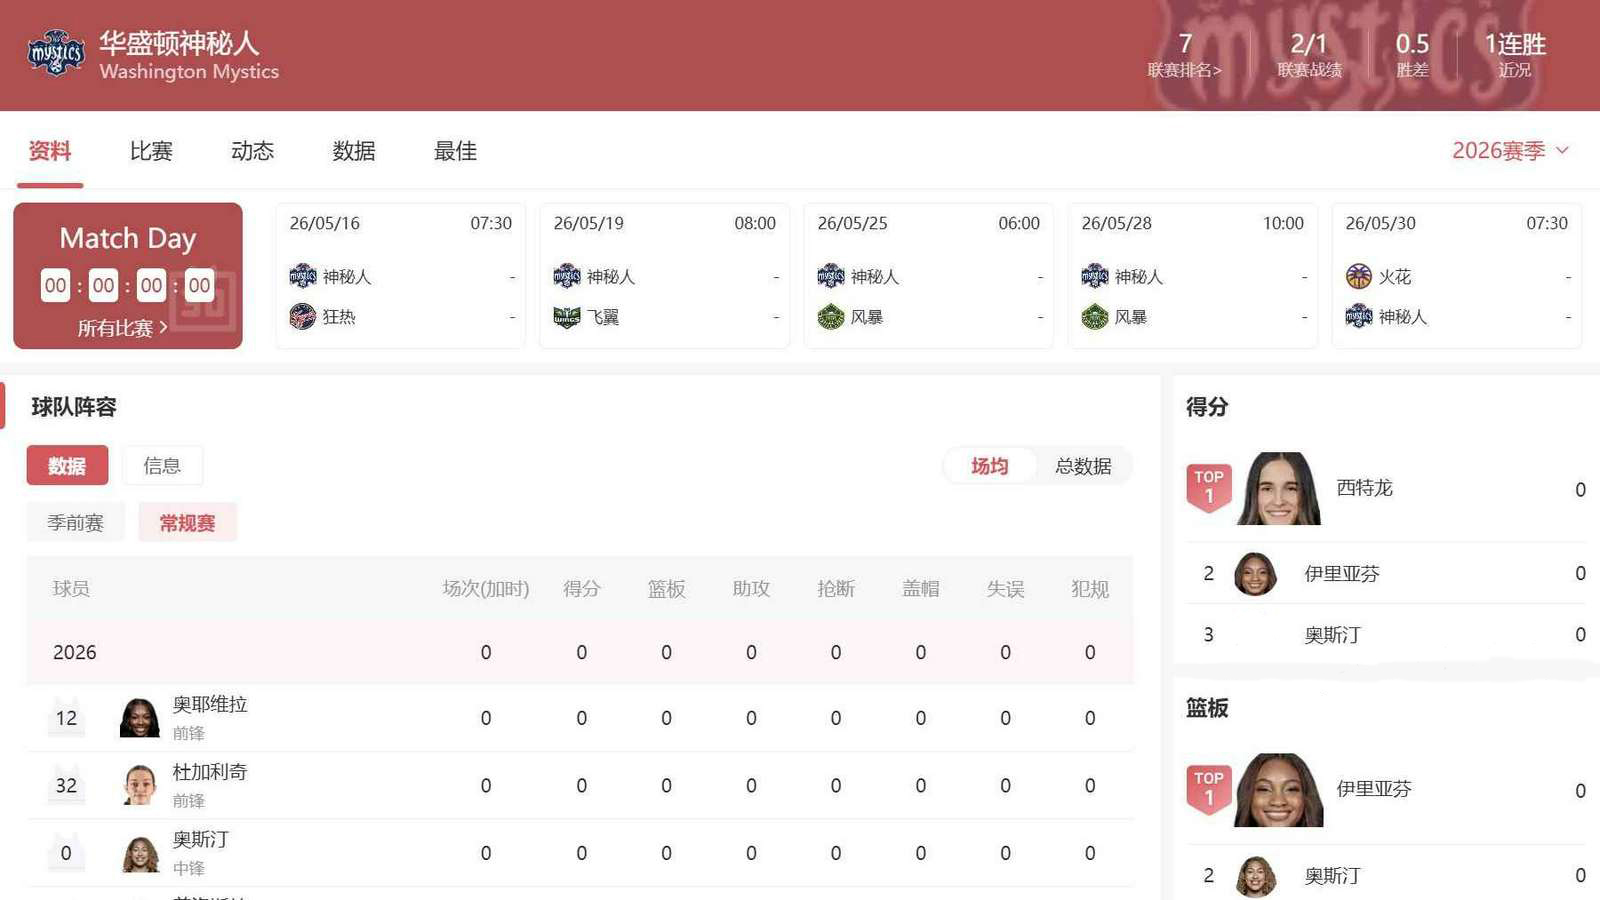The height and width of the screenshot is (900, 1600).
Task: Select 数据 roster view
Action: tap(67, 466)
